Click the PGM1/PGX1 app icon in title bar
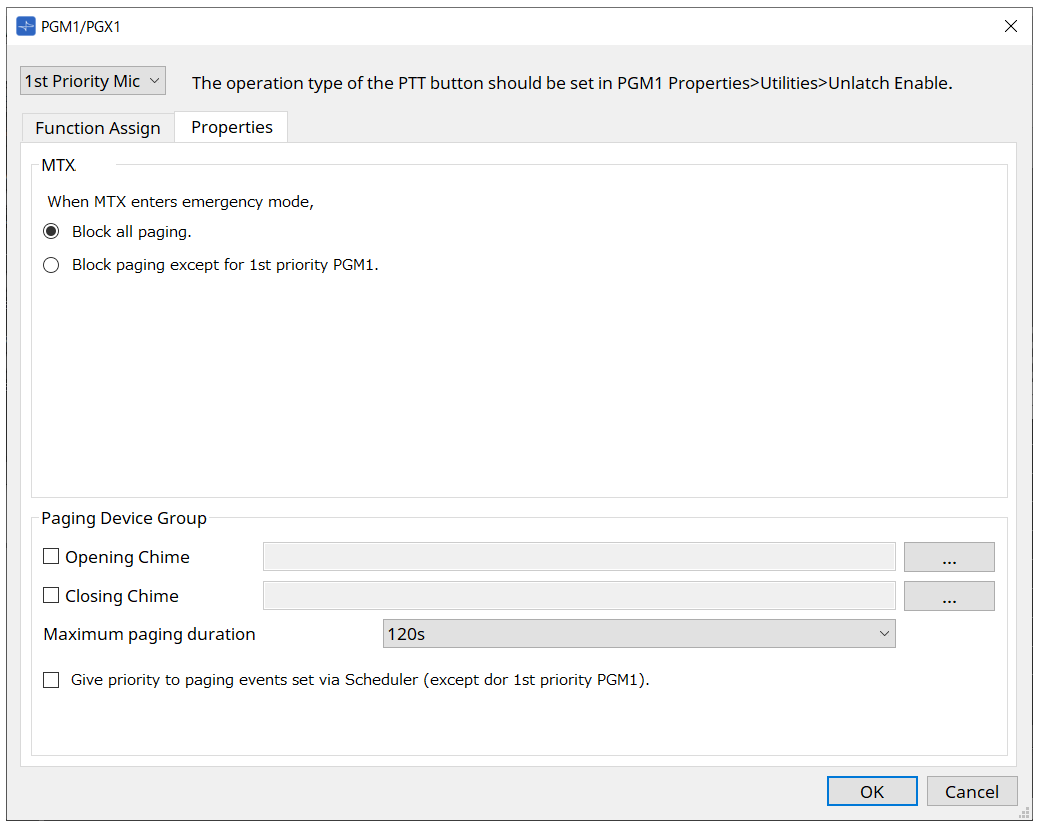Viewport: 1038px width, 829px height. pos(25,26)
